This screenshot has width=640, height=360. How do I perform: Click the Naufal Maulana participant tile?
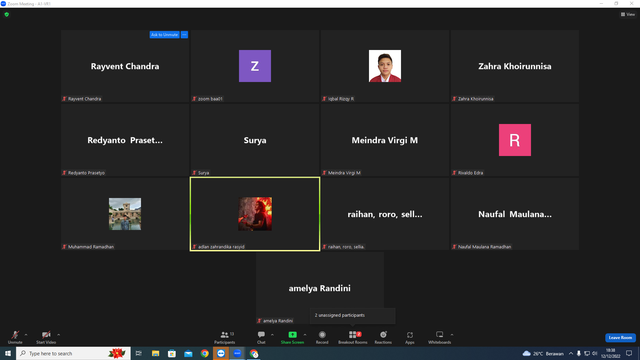coord(515,214)
